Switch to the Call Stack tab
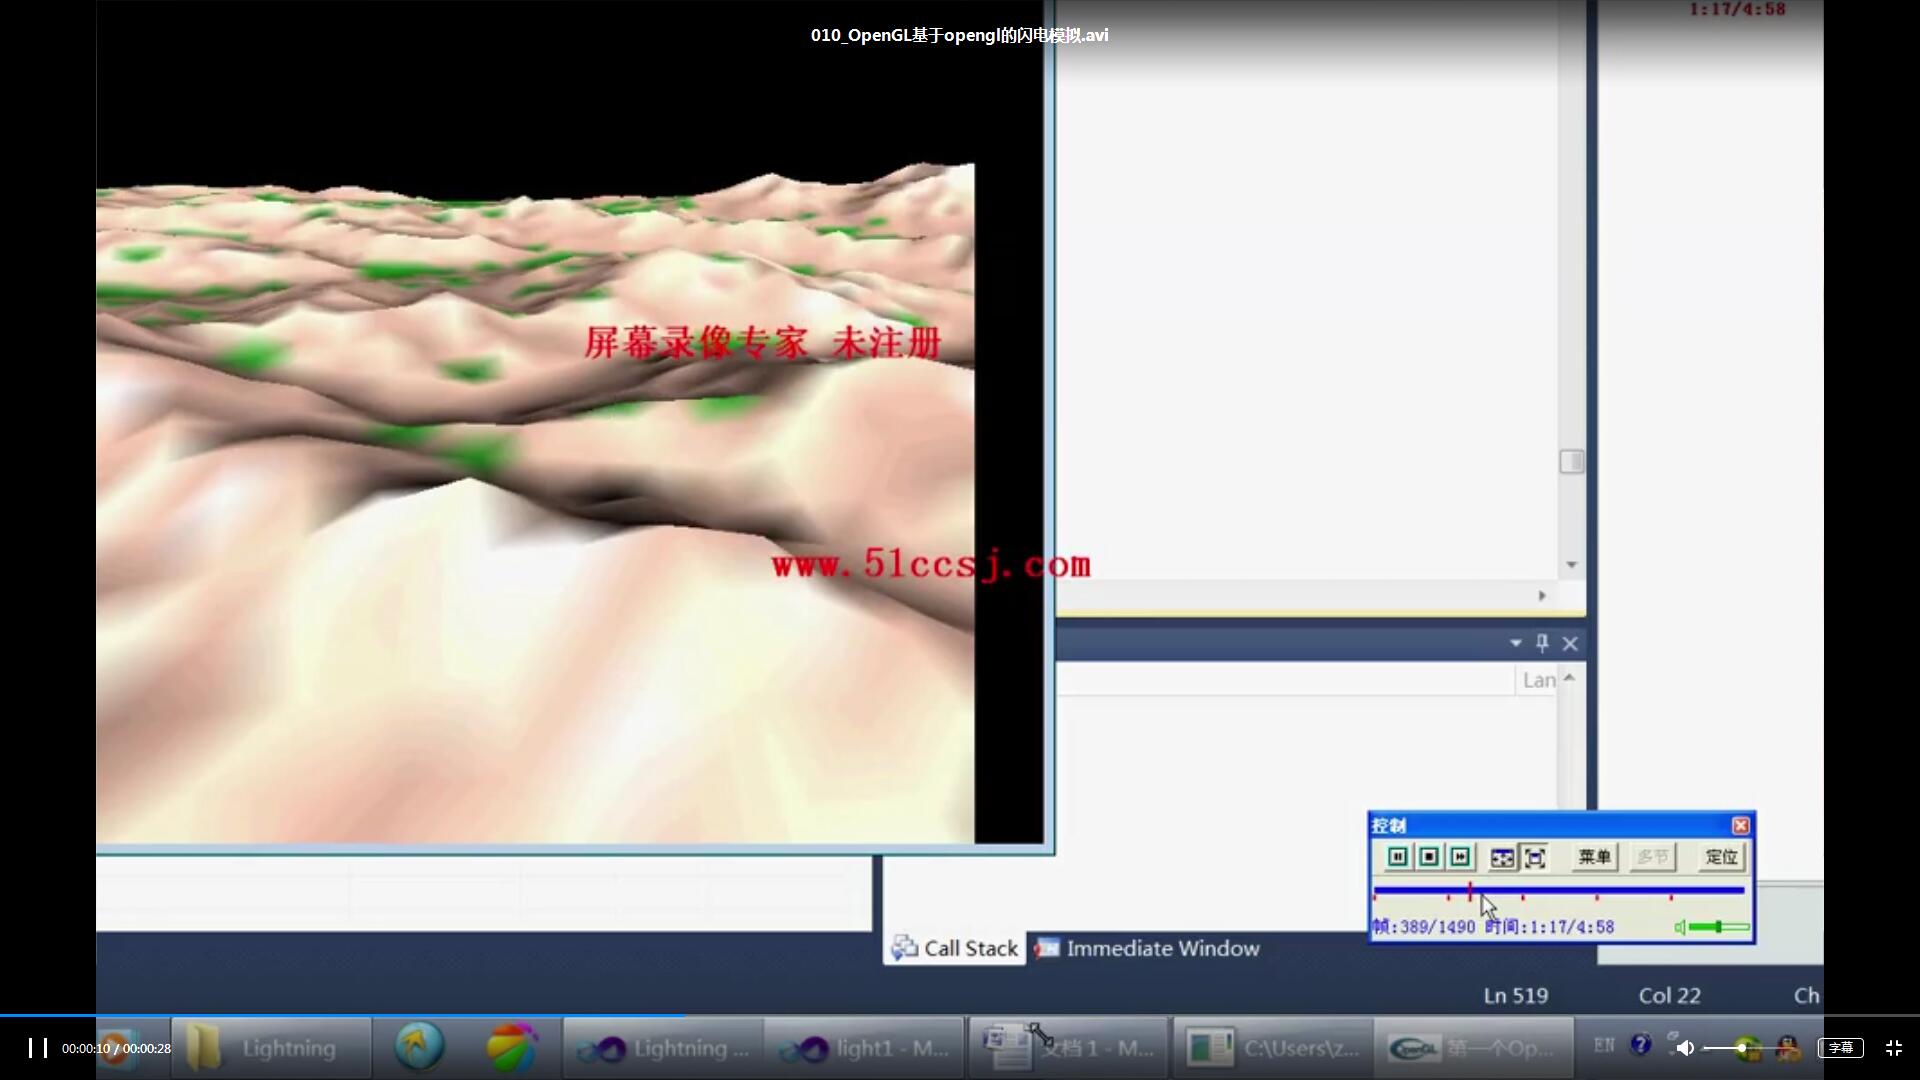 tap(955, 948)
